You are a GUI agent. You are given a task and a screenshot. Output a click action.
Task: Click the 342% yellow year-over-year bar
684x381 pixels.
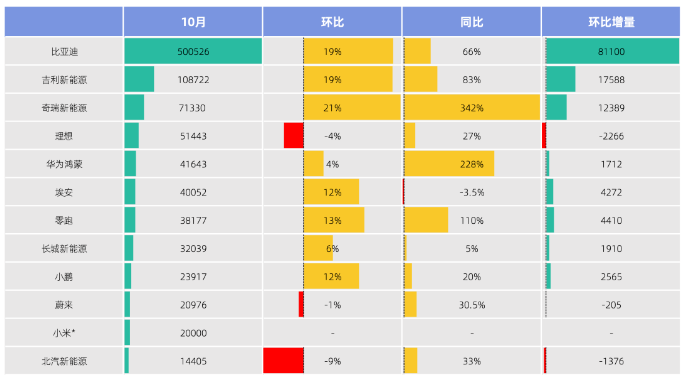pos(472,107)
